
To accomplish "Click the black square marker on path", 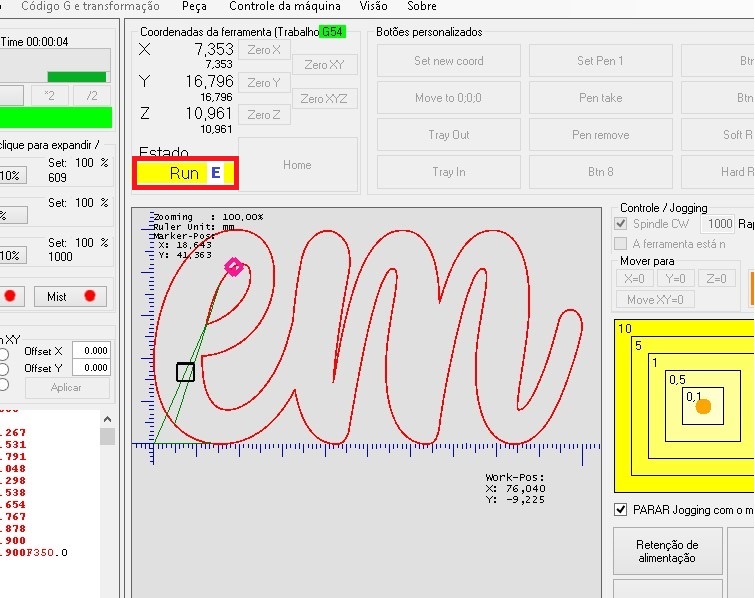I will pos(185,372).
